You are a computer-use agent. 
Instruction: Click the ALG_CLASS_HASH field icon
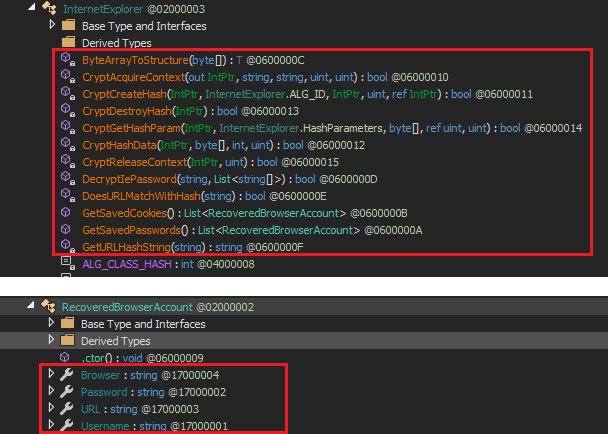tap(67, 263)
